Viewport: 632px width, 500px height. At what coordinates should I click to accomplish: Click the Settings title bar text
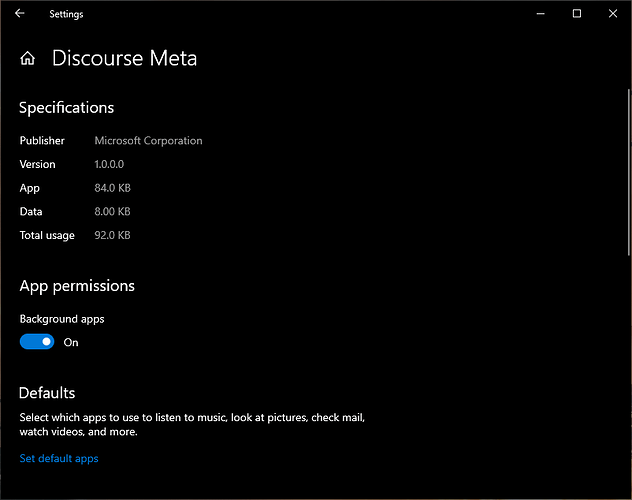click(x=66, y=14)
